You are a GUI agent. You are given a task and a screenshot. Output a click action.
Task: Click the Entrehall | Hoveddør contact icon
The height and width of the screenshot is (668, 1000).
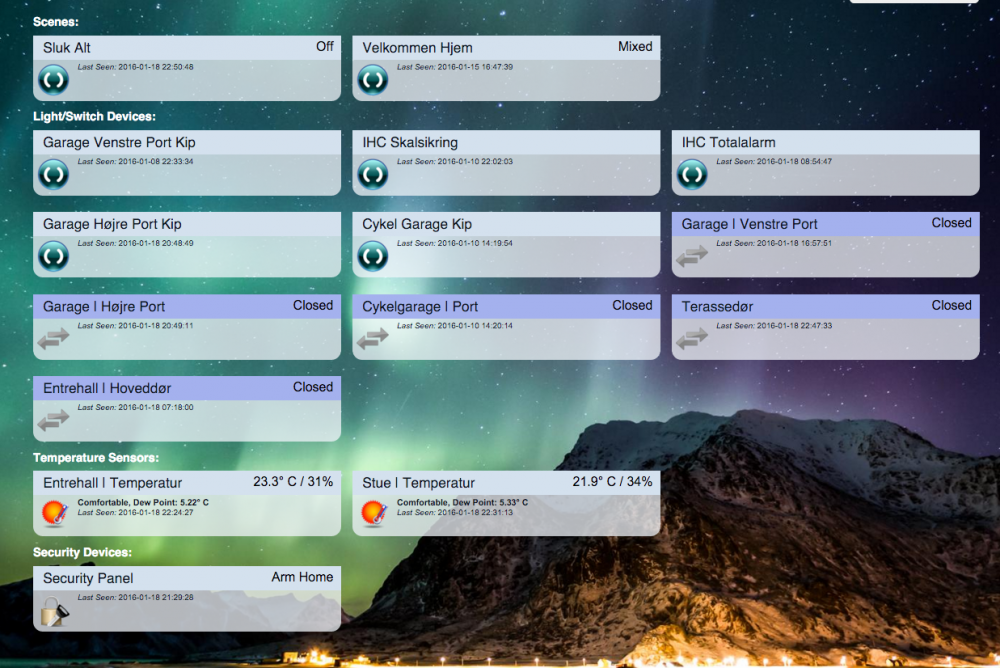pyautogui.click(x=53, y=420)
